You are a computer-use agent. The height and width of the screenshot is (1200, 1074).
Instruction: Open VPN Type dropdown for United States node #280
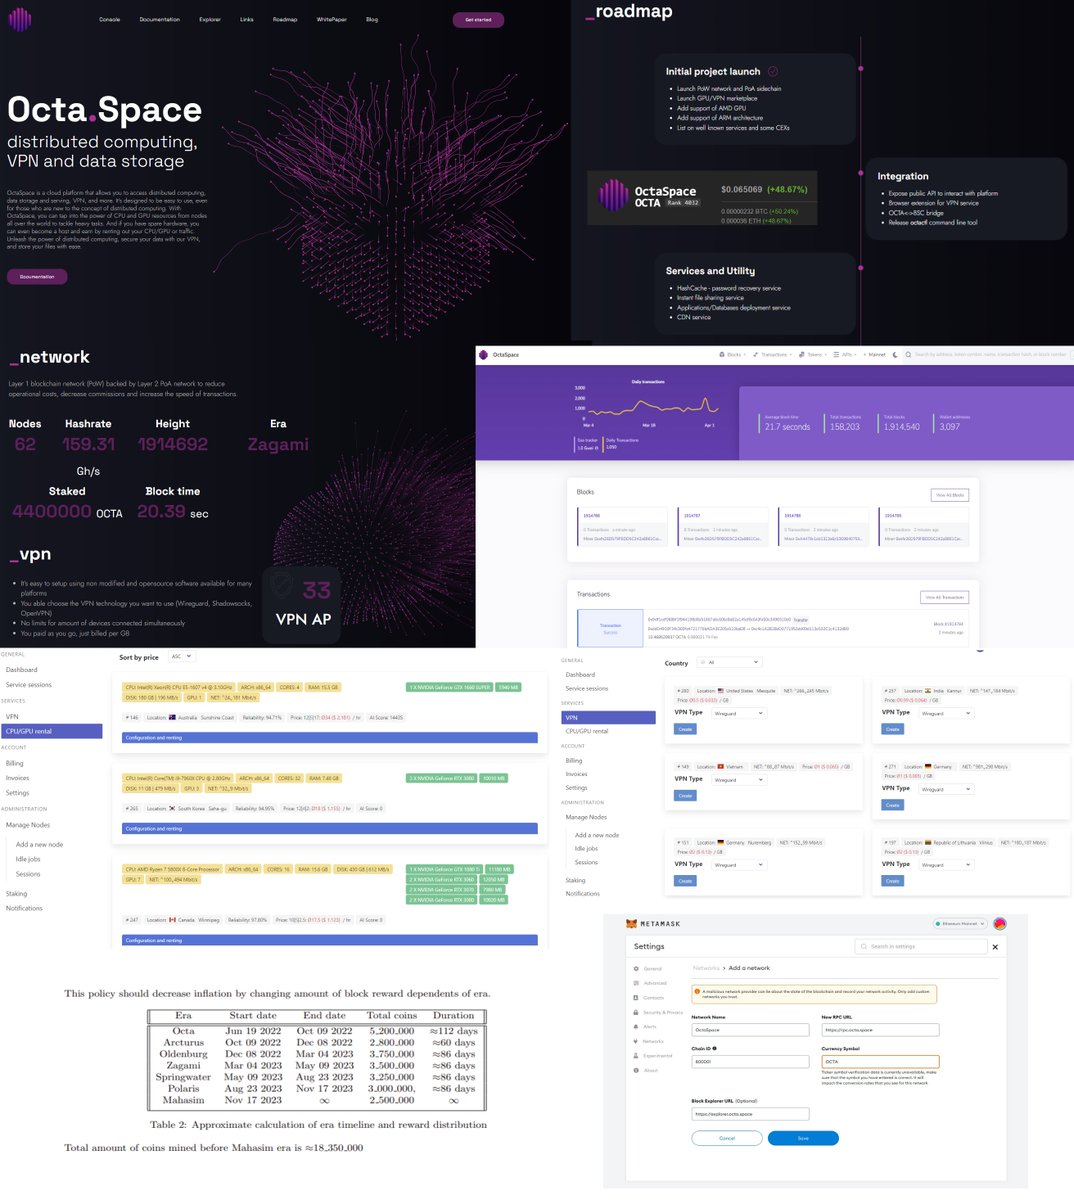(739, 713)
